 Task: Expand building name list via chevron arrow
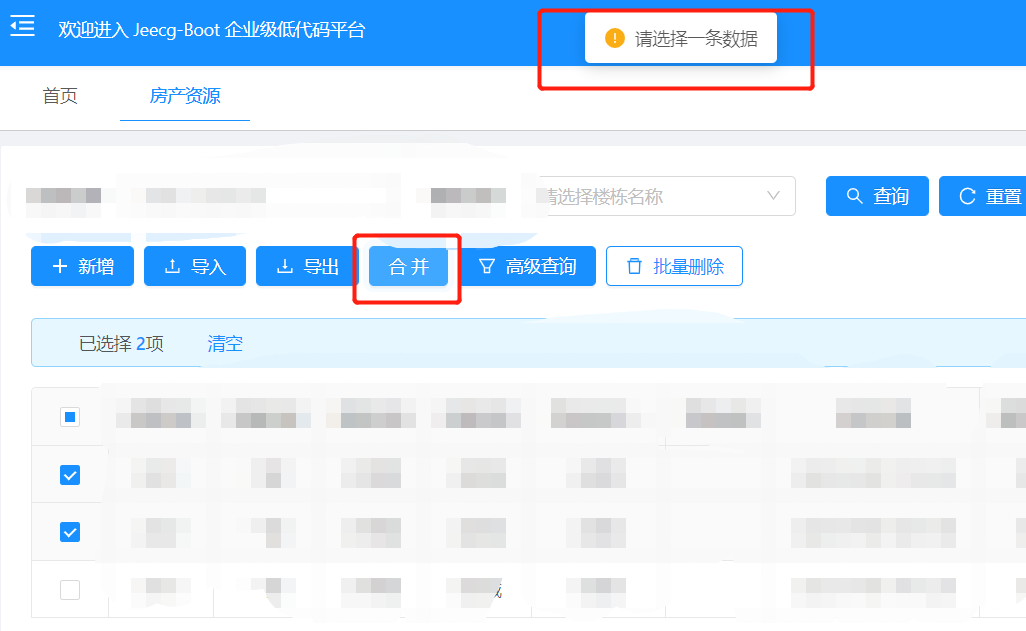[773, 196]
